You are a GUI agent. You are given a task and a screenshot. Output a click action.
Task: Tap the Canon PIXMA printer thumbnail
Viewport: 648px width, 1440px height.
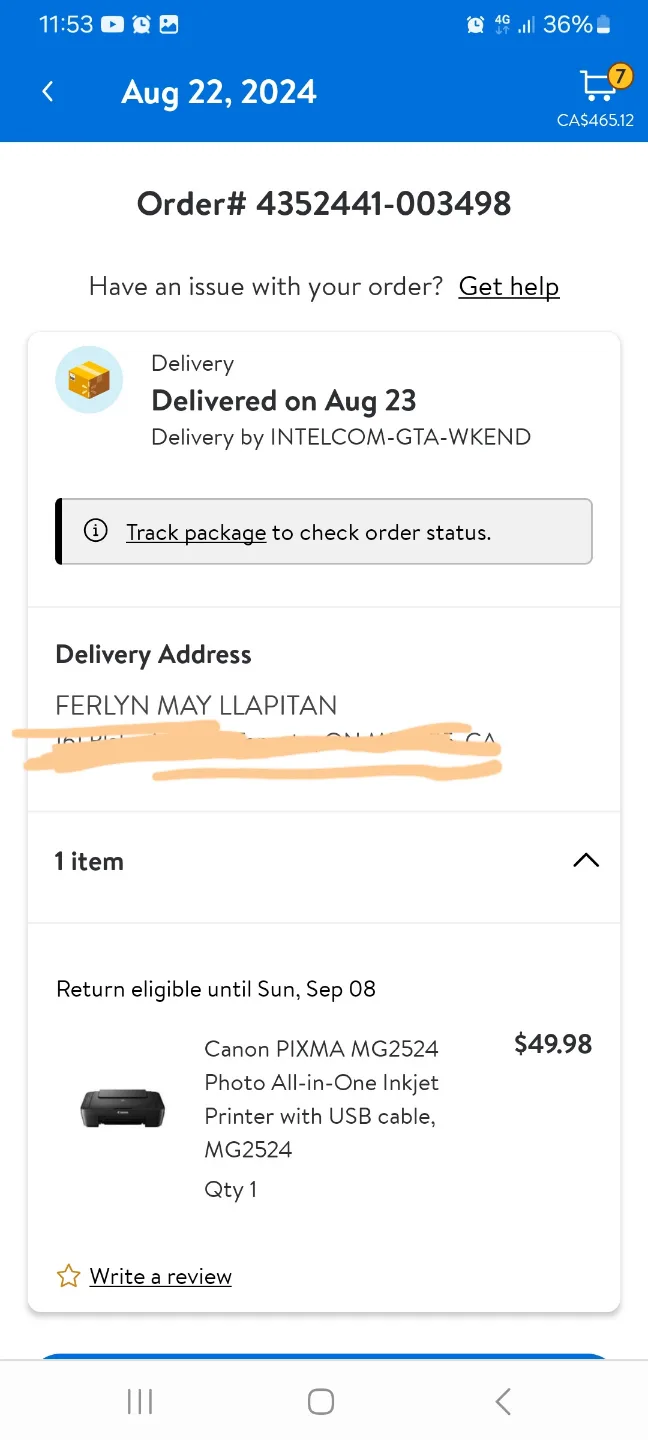click(122, 1108)
